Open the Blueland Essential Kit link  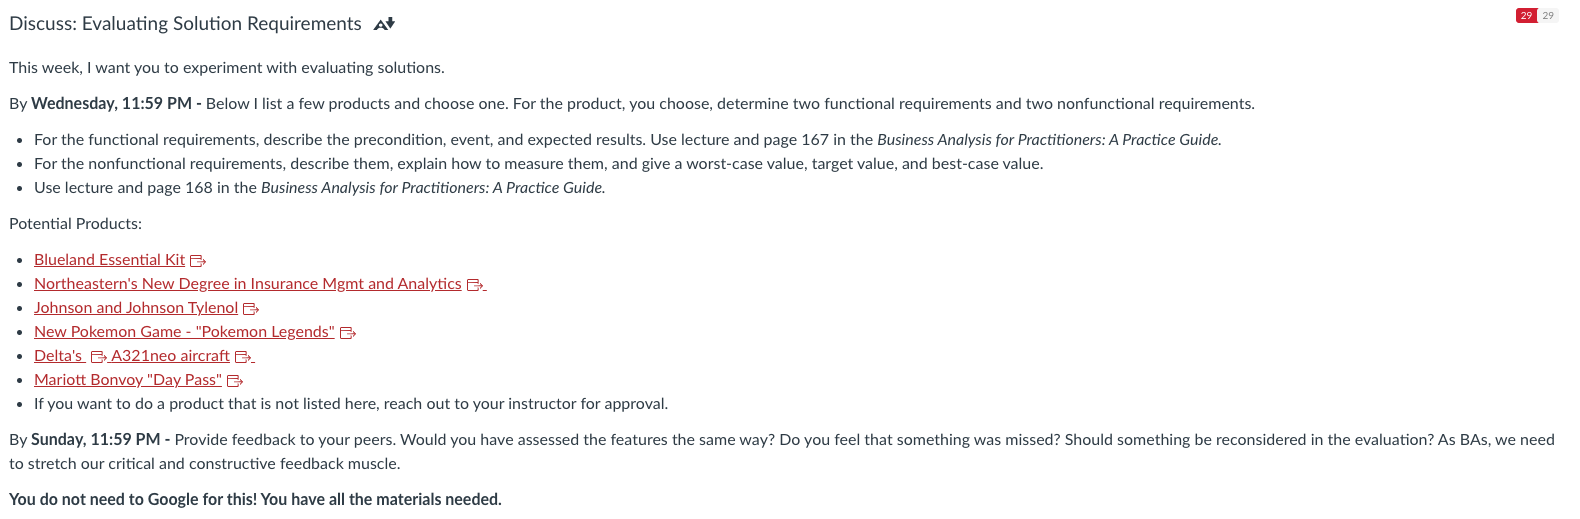click(x=110, y=260)
